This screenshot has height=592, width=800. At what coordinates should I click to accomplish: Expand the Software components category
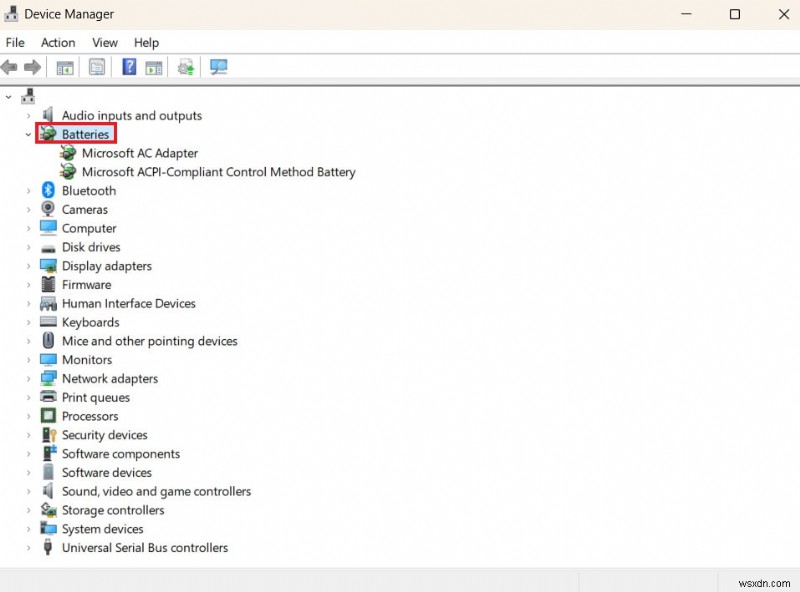click(x=28, y=454)
